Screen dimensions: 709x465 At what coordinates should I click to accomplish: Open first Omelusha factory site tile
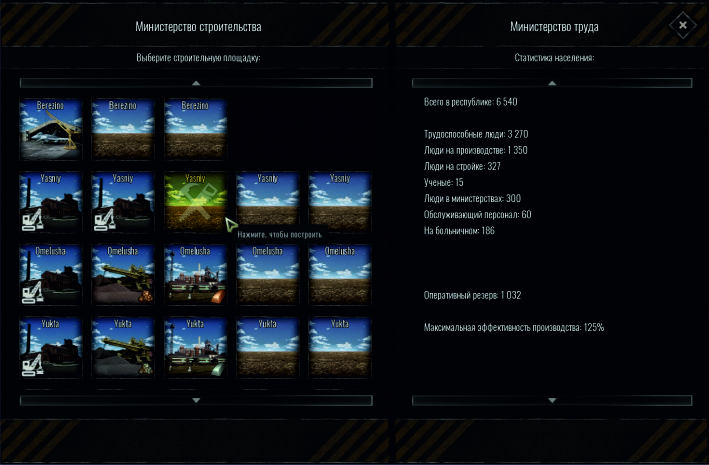[51, 275]
